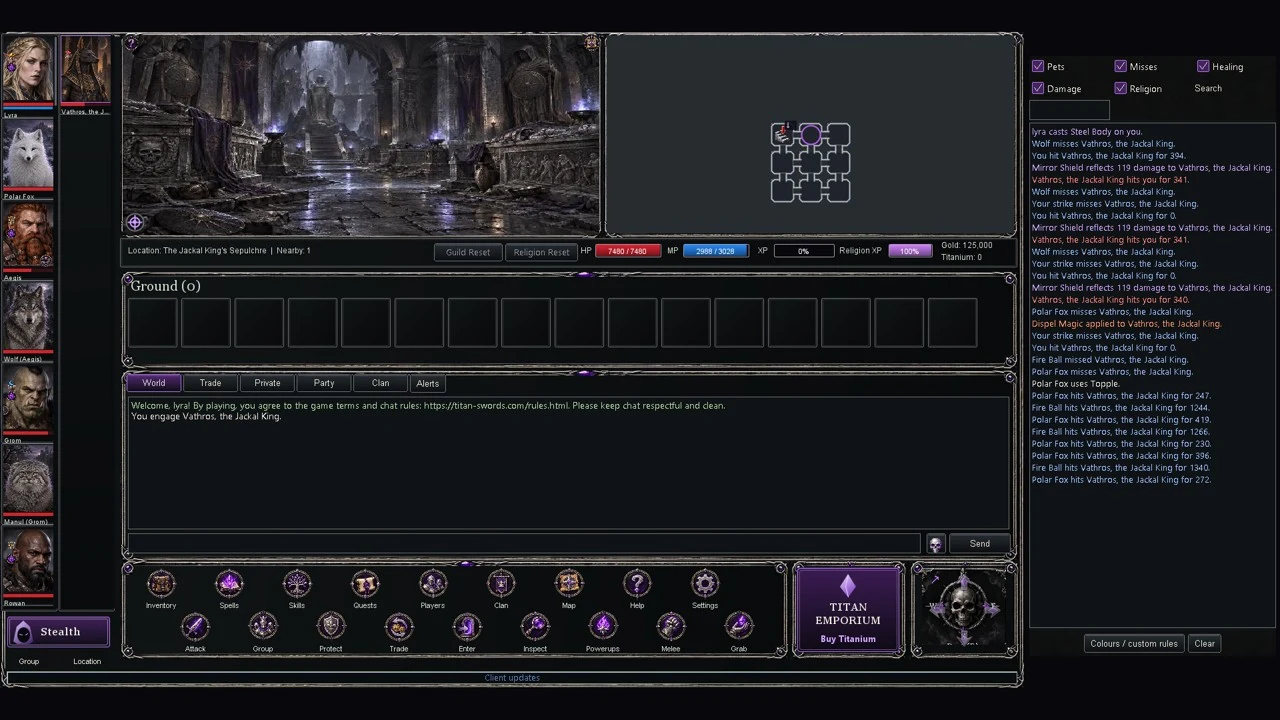Toggle the Stealth button
The width and height of the screenshot is (1280, 720).
(59, 632)
